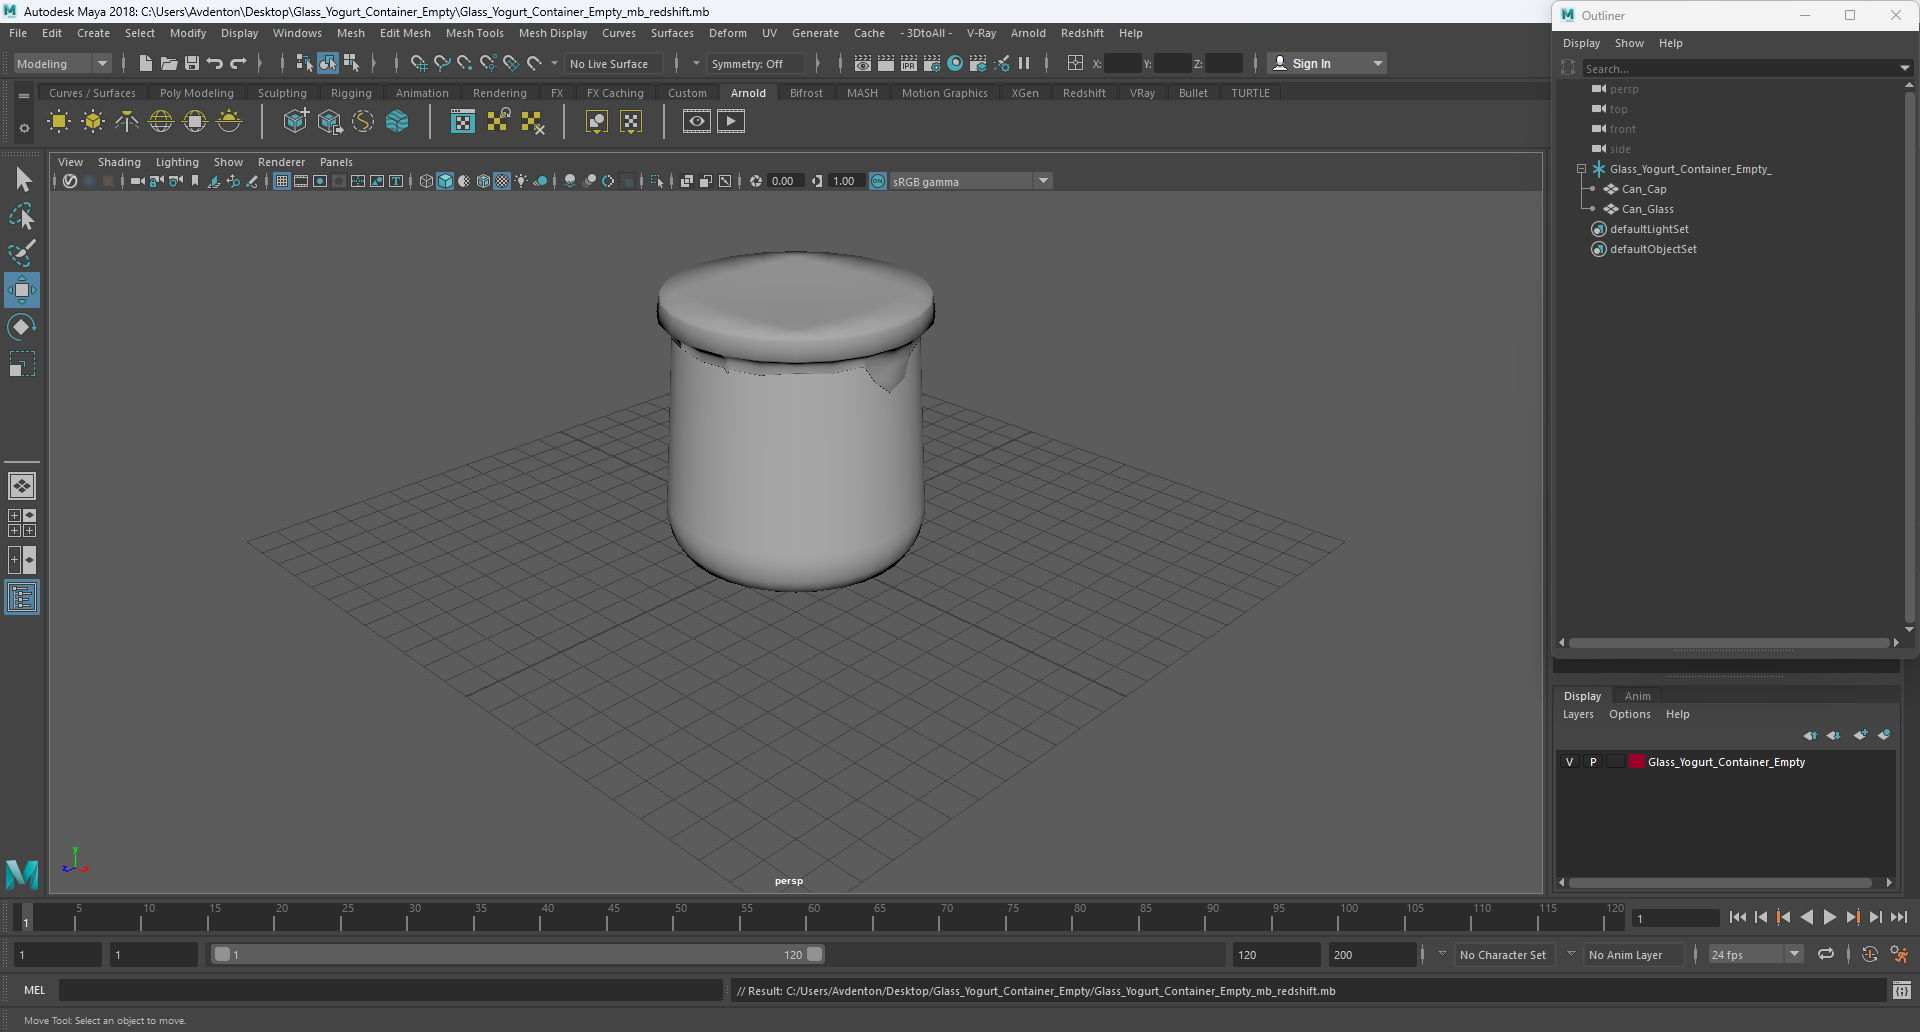This screenshot has height=1032, width=1920.
Task: Collapse Glass_Yogurt_Container_Empty_ group in Outliner
Action: click(1581, 169)
